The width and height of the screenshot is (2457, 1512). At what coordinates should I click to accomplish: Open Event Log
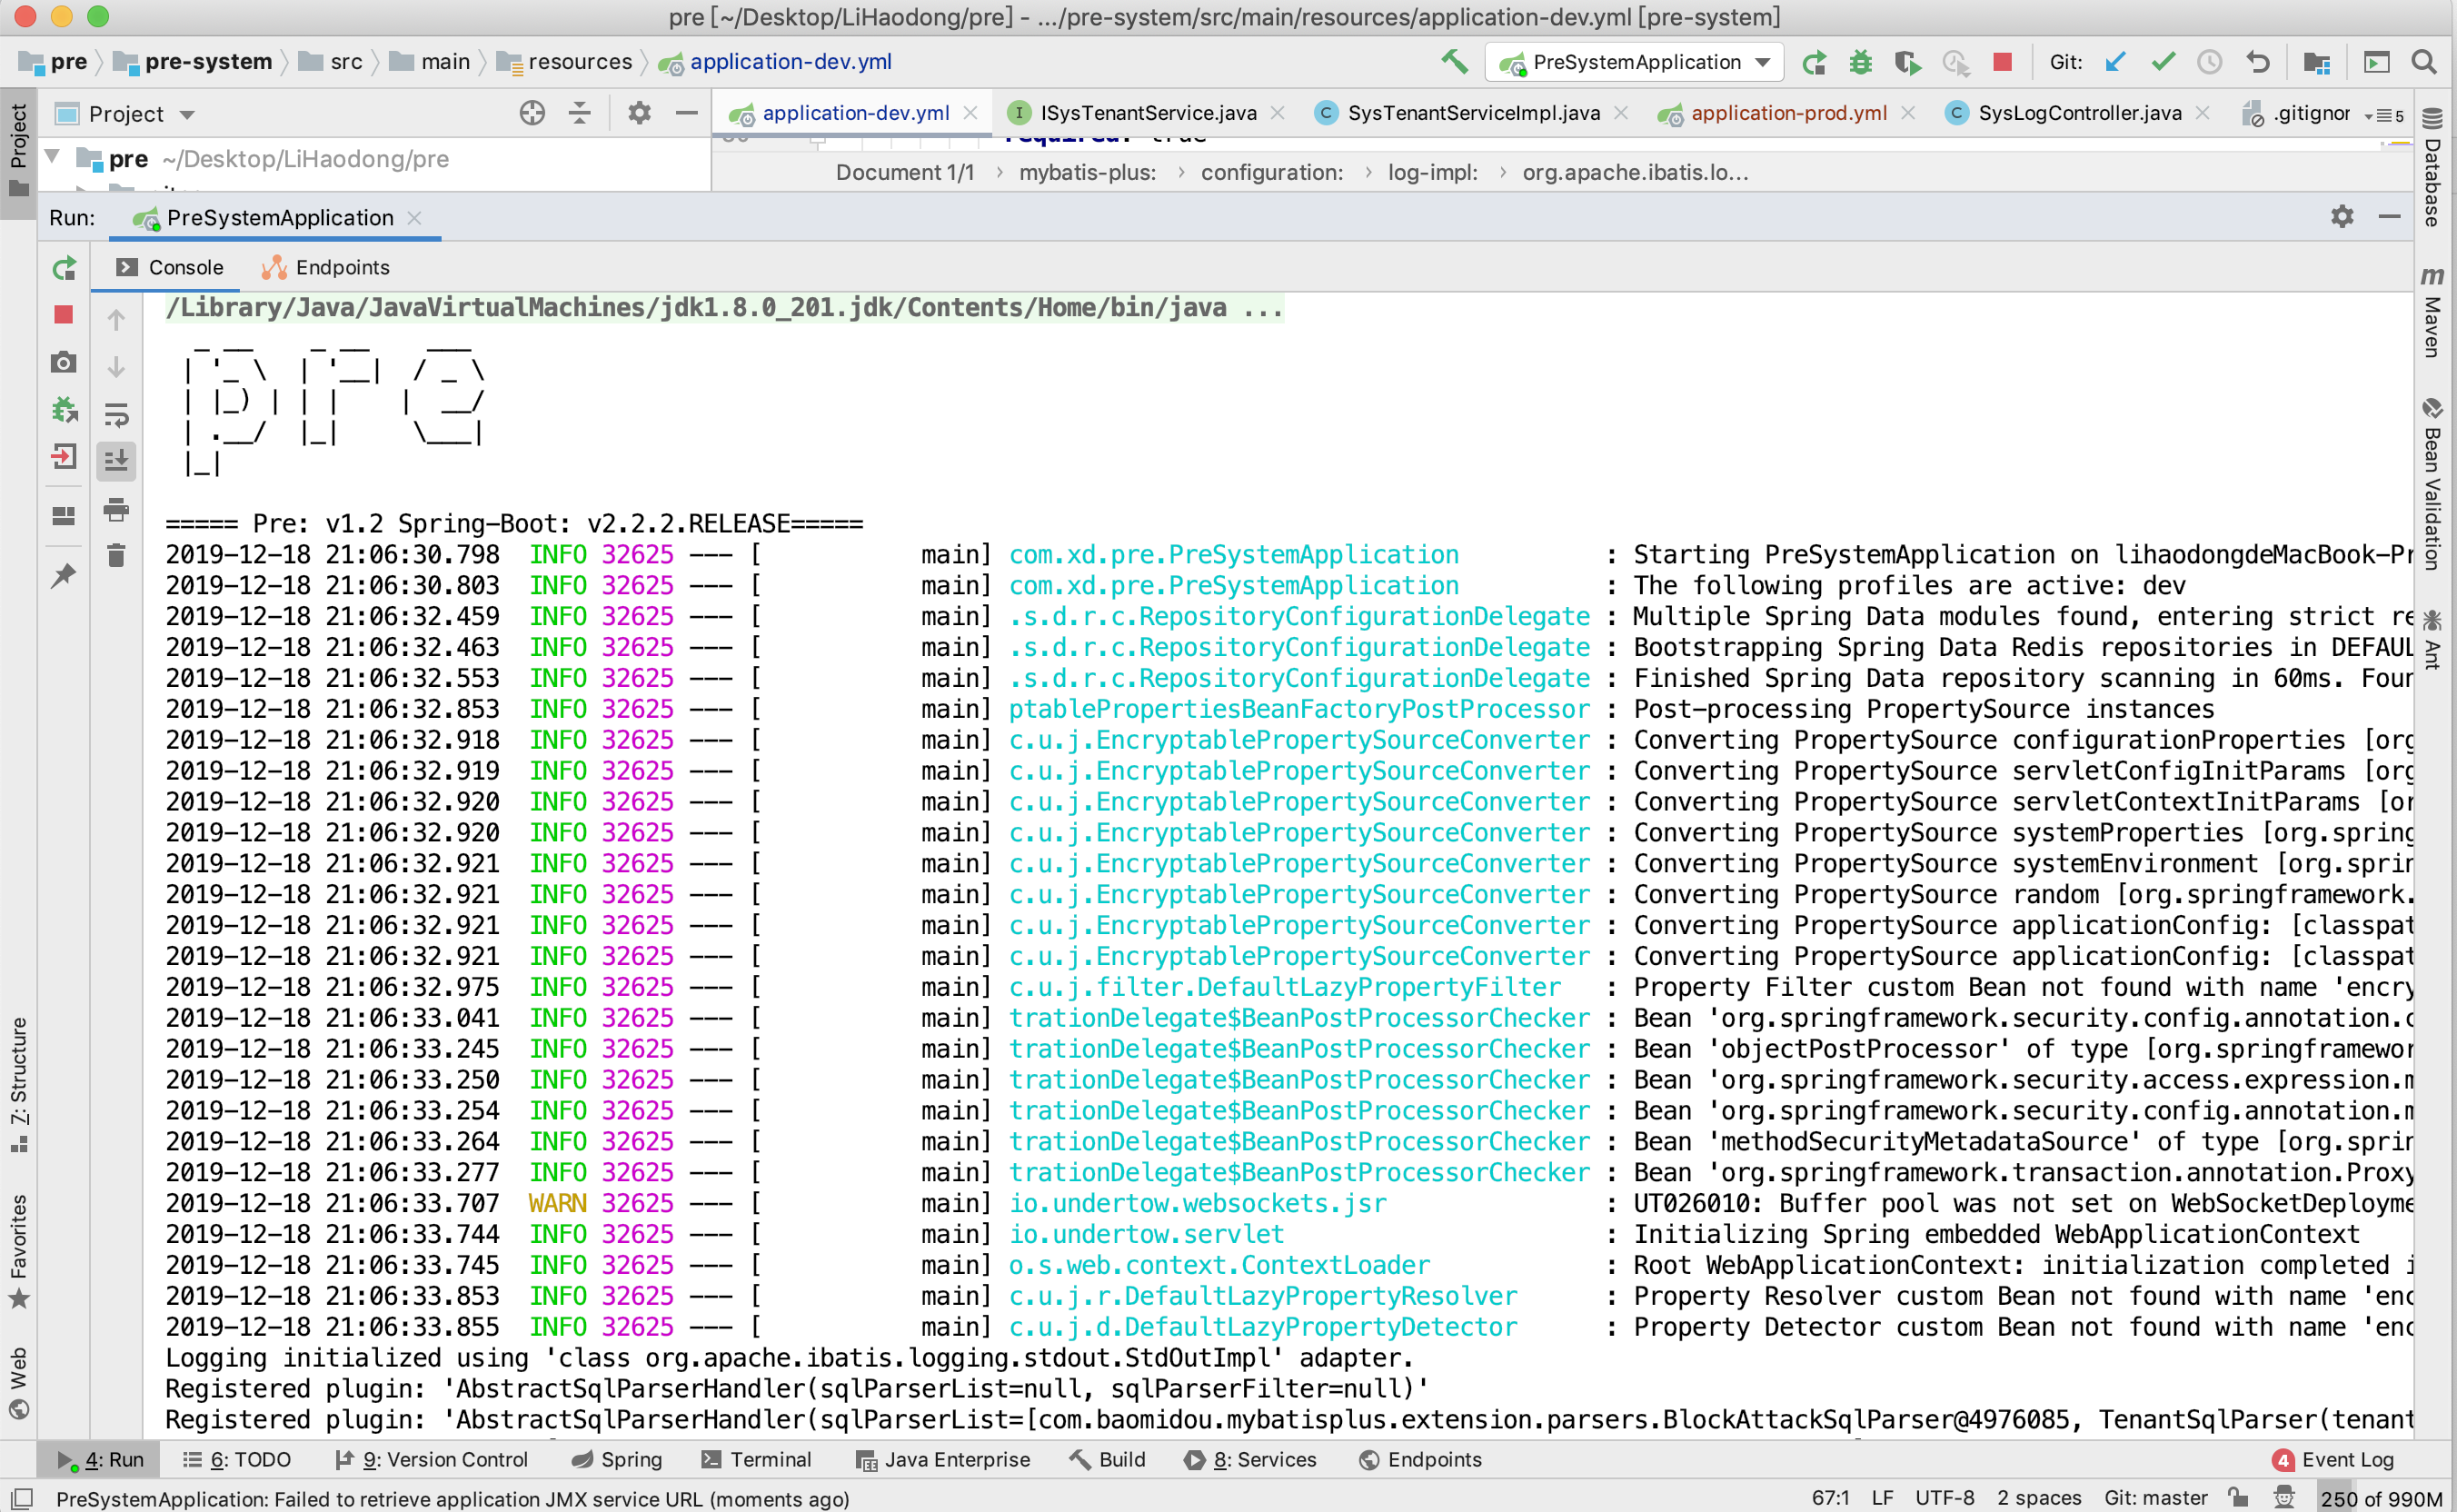click(x=2333, y=1459)
